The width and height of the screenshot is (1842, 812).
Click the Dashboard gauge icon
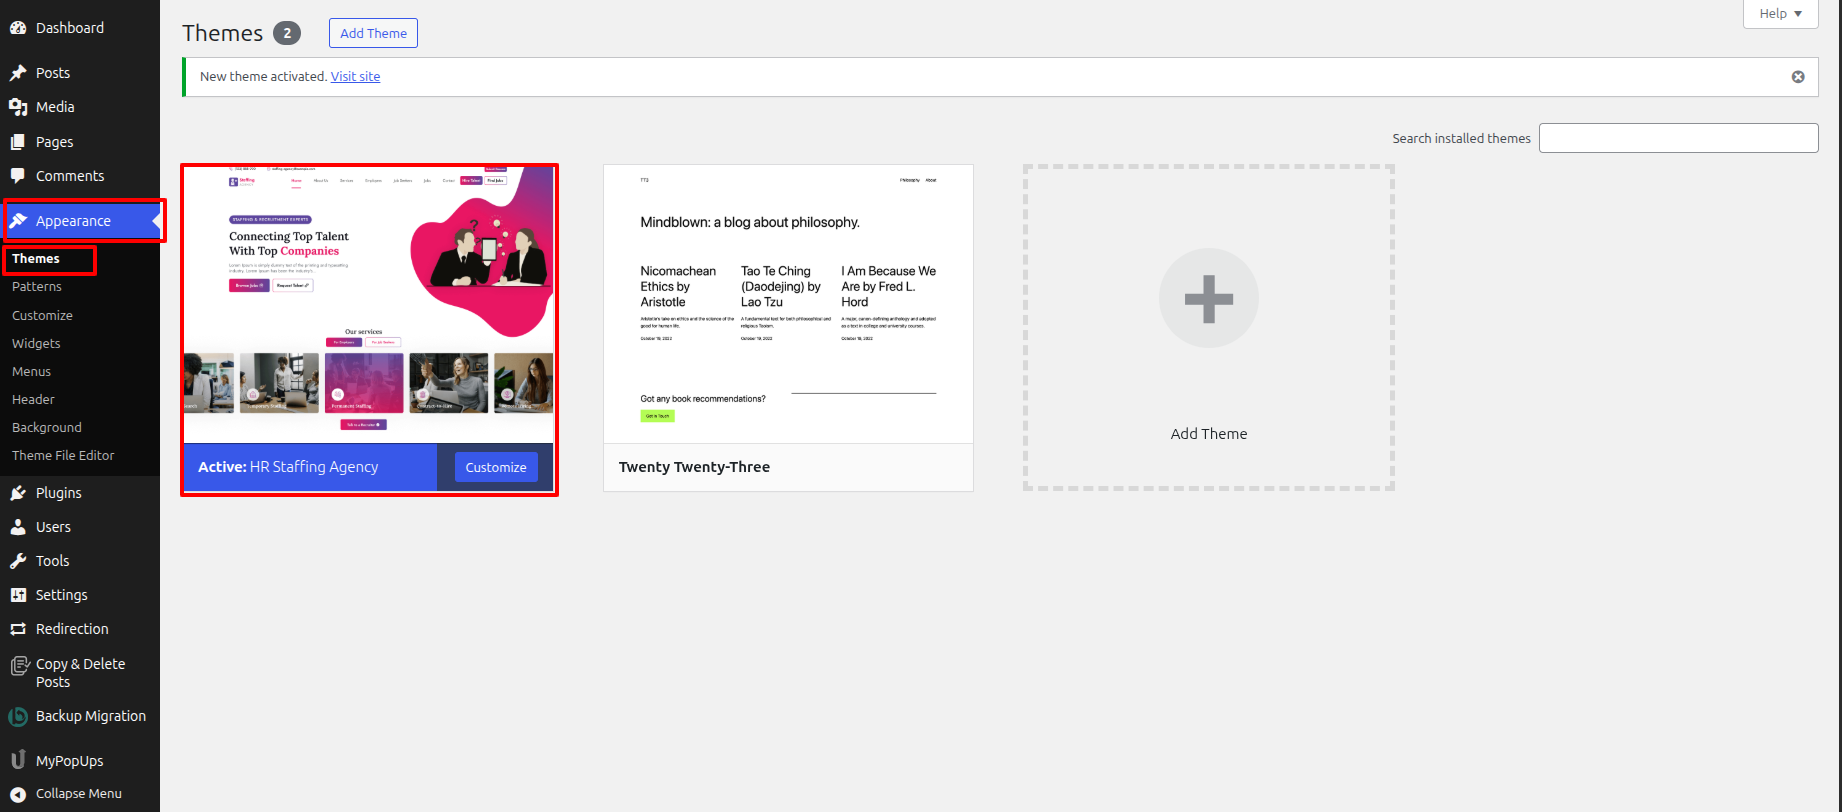(18, 28)
